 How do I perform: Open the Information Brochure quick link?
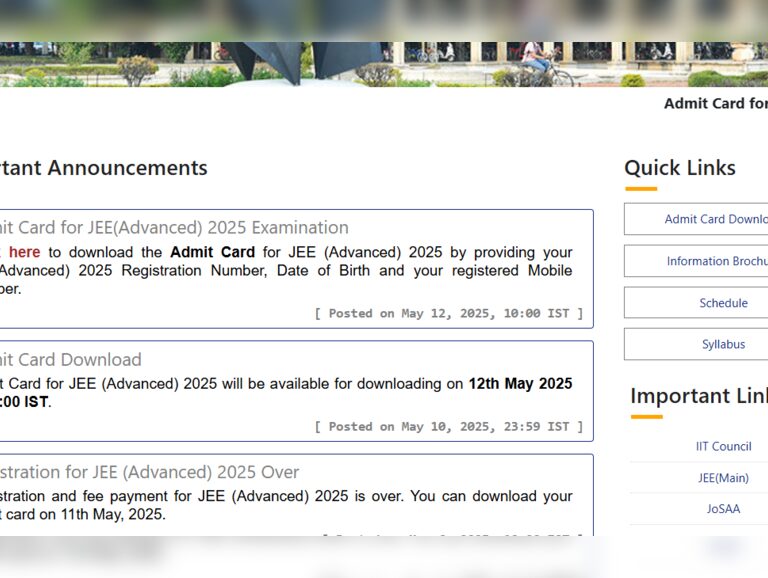point(696,261)
